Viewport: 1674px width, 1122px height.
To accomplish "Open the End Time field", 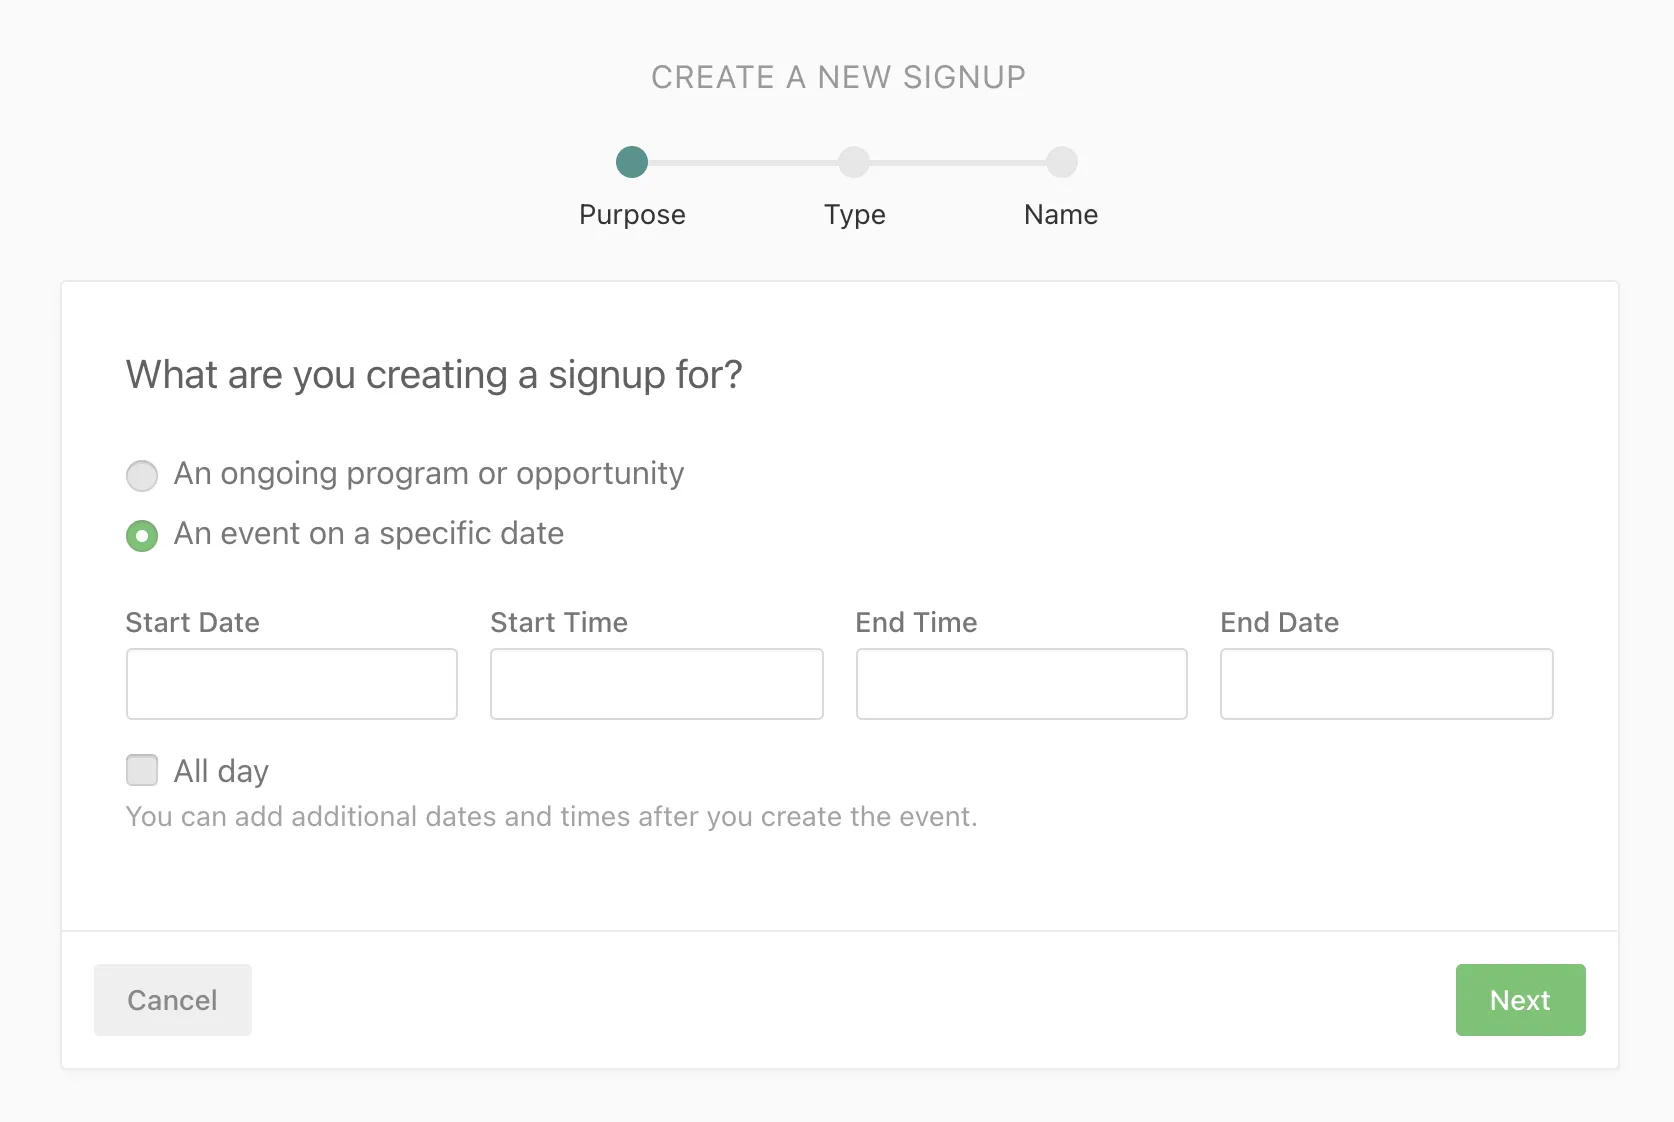I will [1022, 684].
